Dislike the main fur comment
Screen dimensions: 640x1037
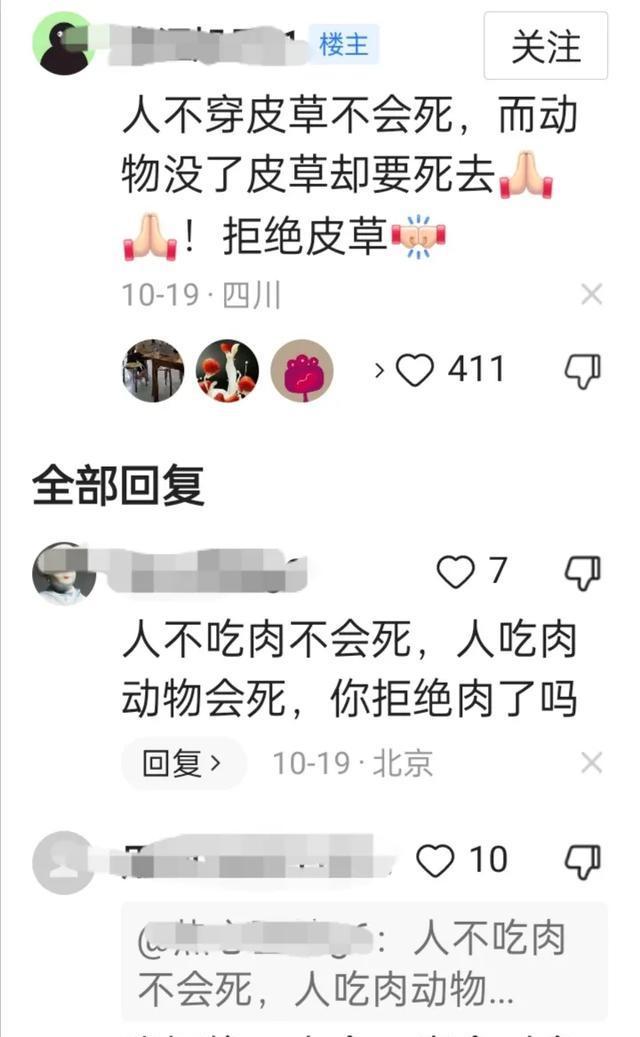tap(582, 370)
